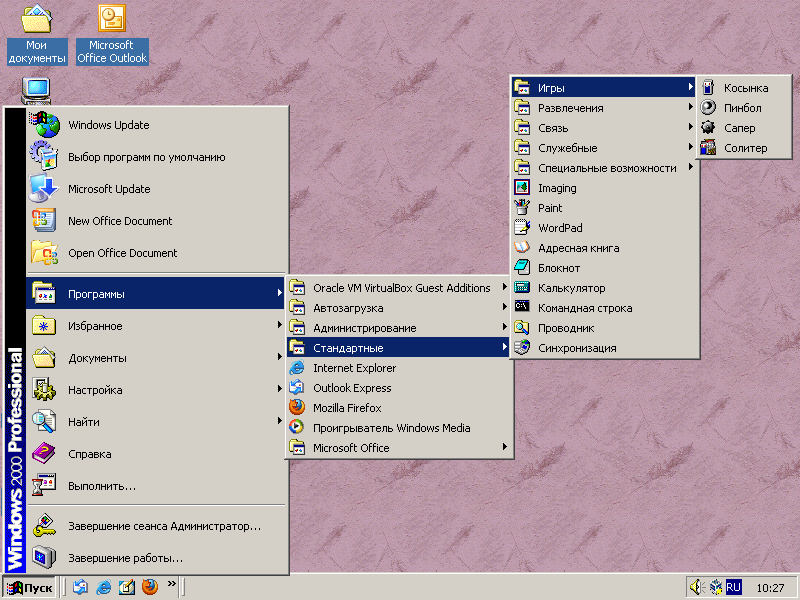Expand the quick launch overflow chevron

(171, 584)
